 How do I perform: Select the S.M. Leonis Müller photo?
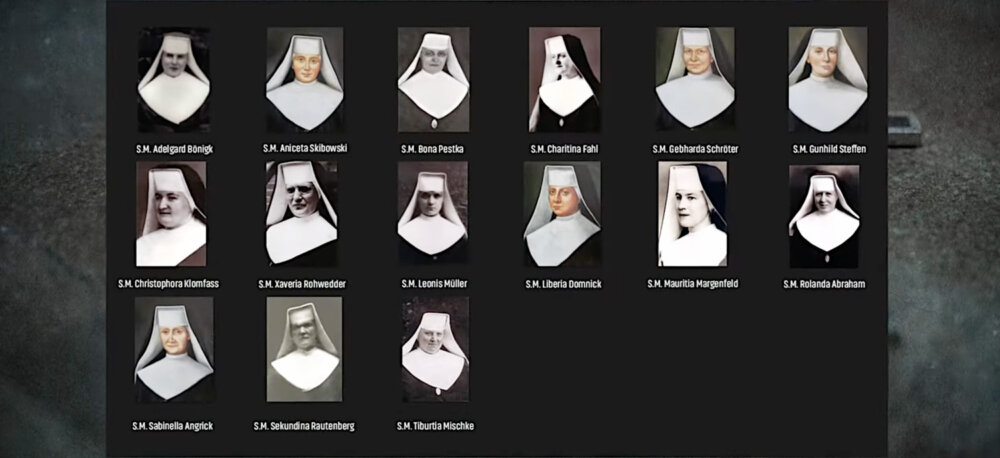click(x=432, y=213)
